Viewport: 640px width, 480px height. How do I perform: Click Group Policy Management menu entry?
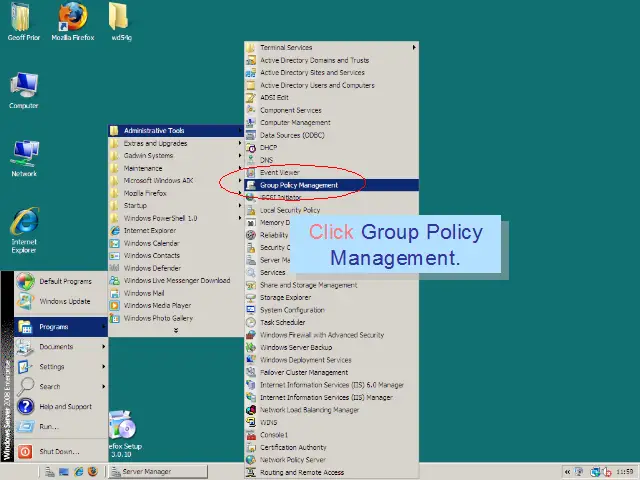point(299,185)
